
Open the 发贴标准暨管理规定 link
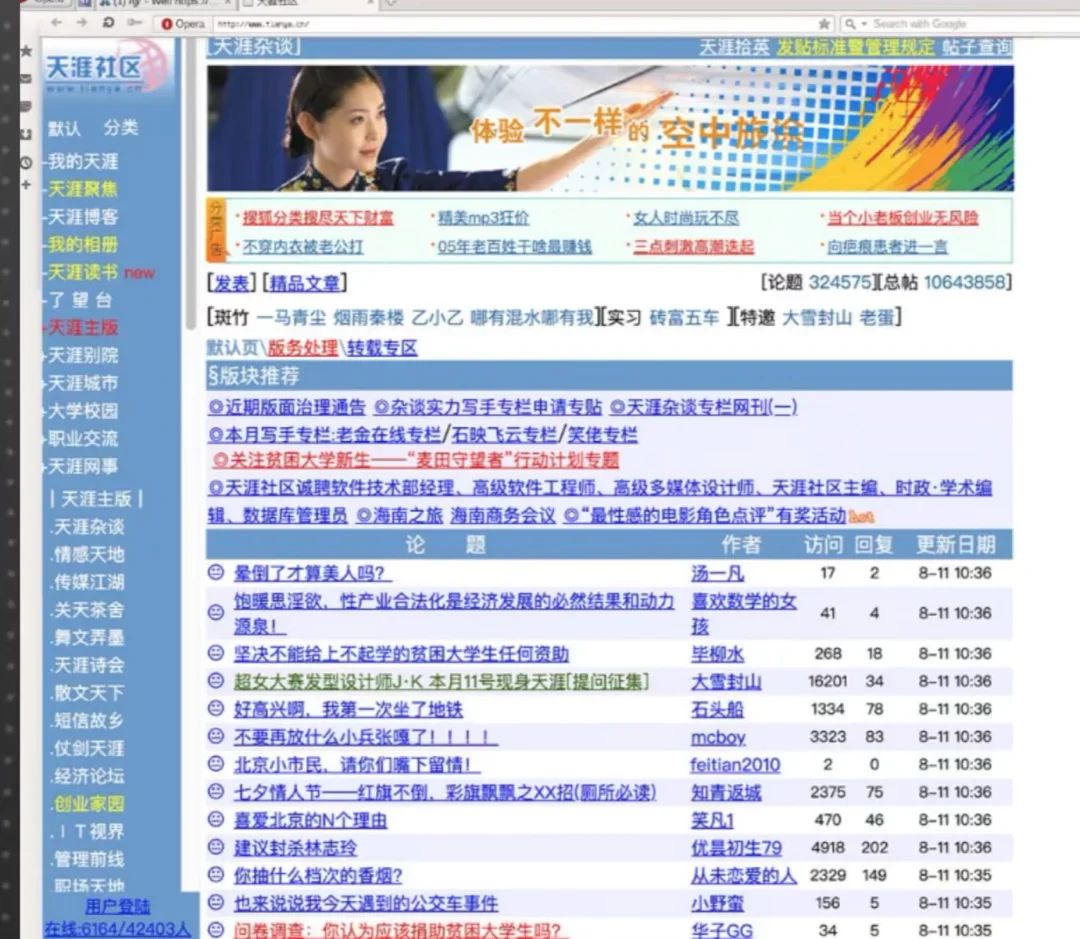(x=855, y=47)
